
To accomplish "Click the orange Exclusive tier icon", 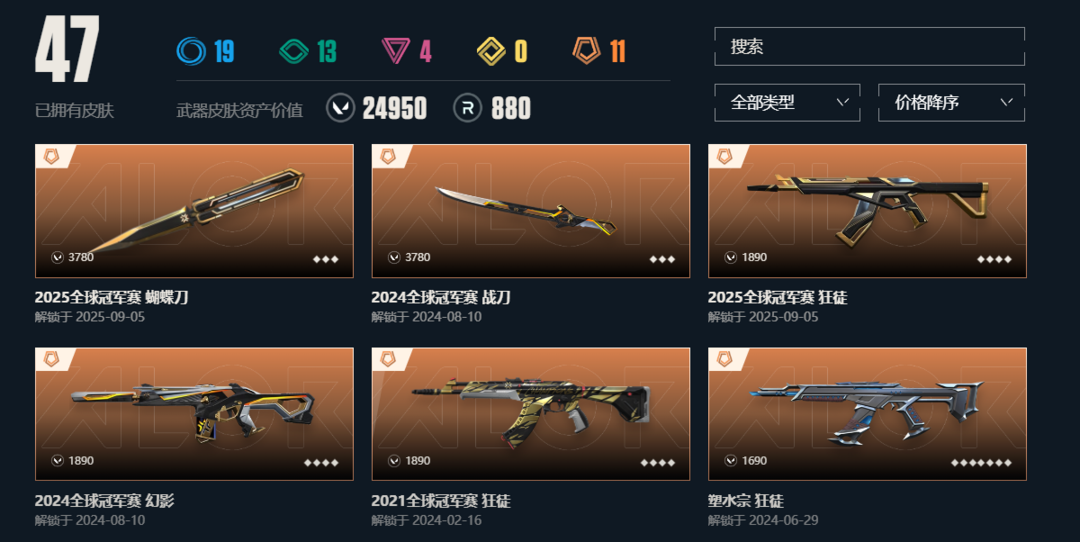I will coord(587,51).
